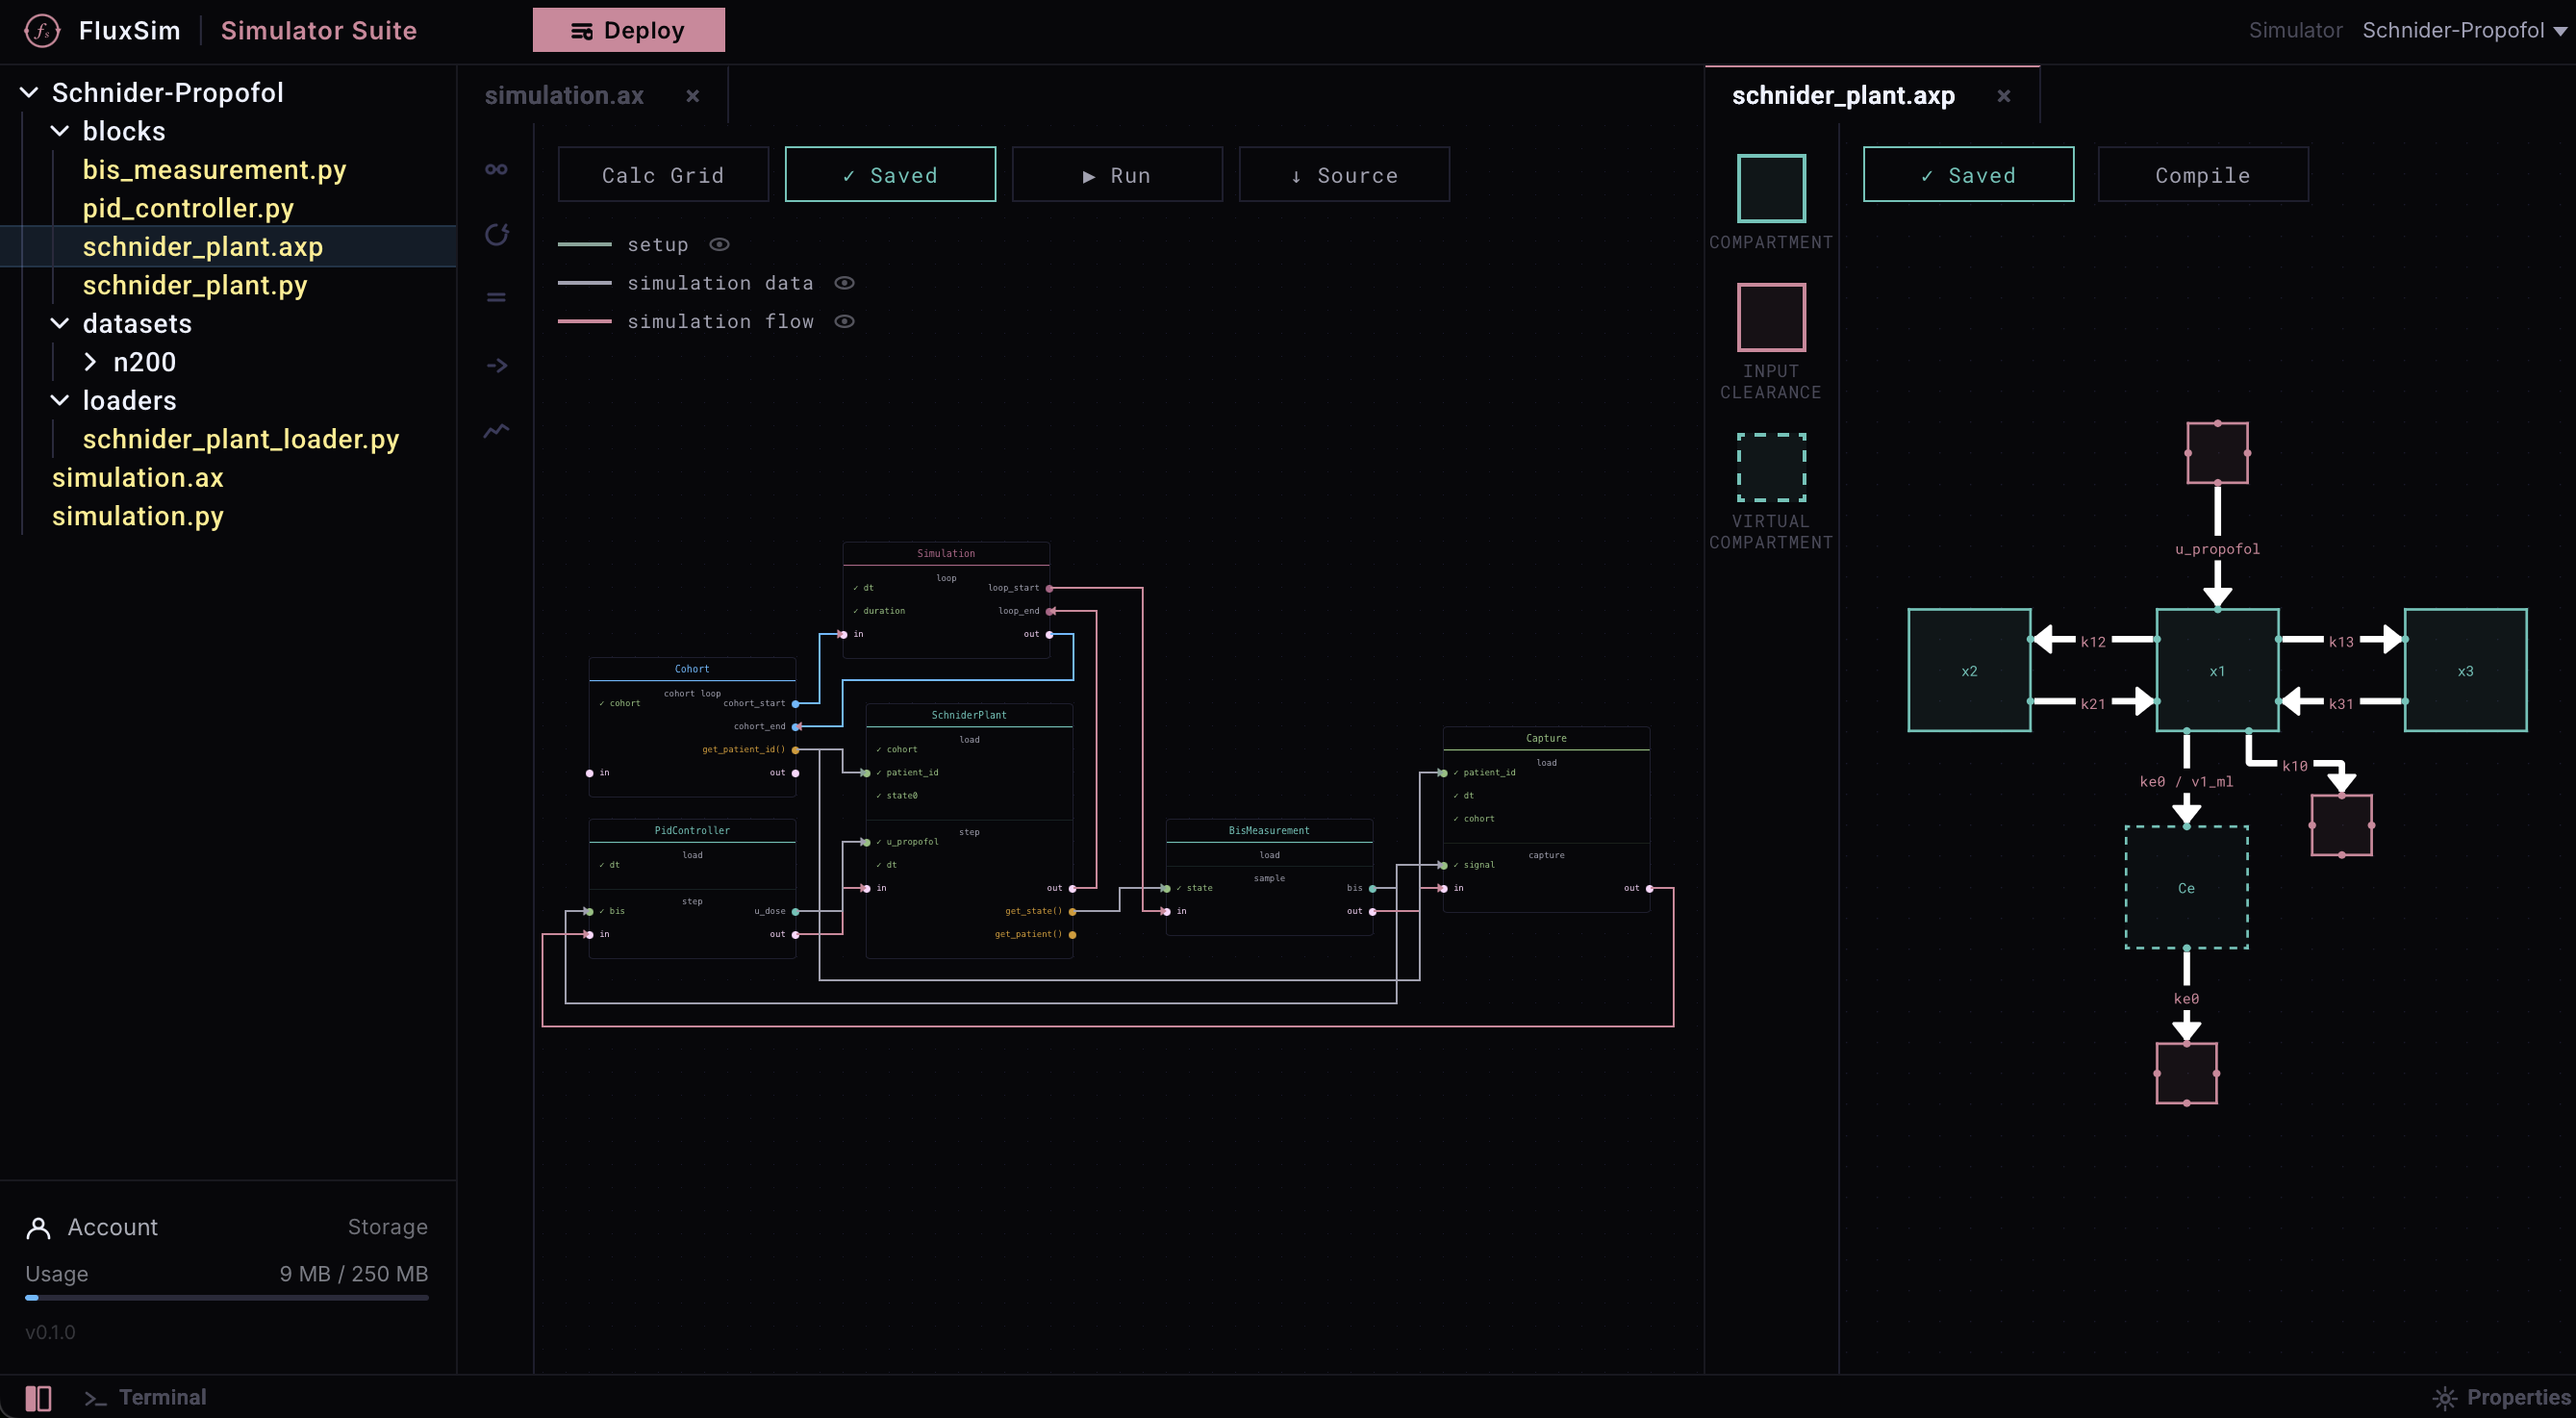The height and width of the screenshot is (1418, 2576).
Task: Select the Input Clearance palette tool
Action: (1771, 317)
